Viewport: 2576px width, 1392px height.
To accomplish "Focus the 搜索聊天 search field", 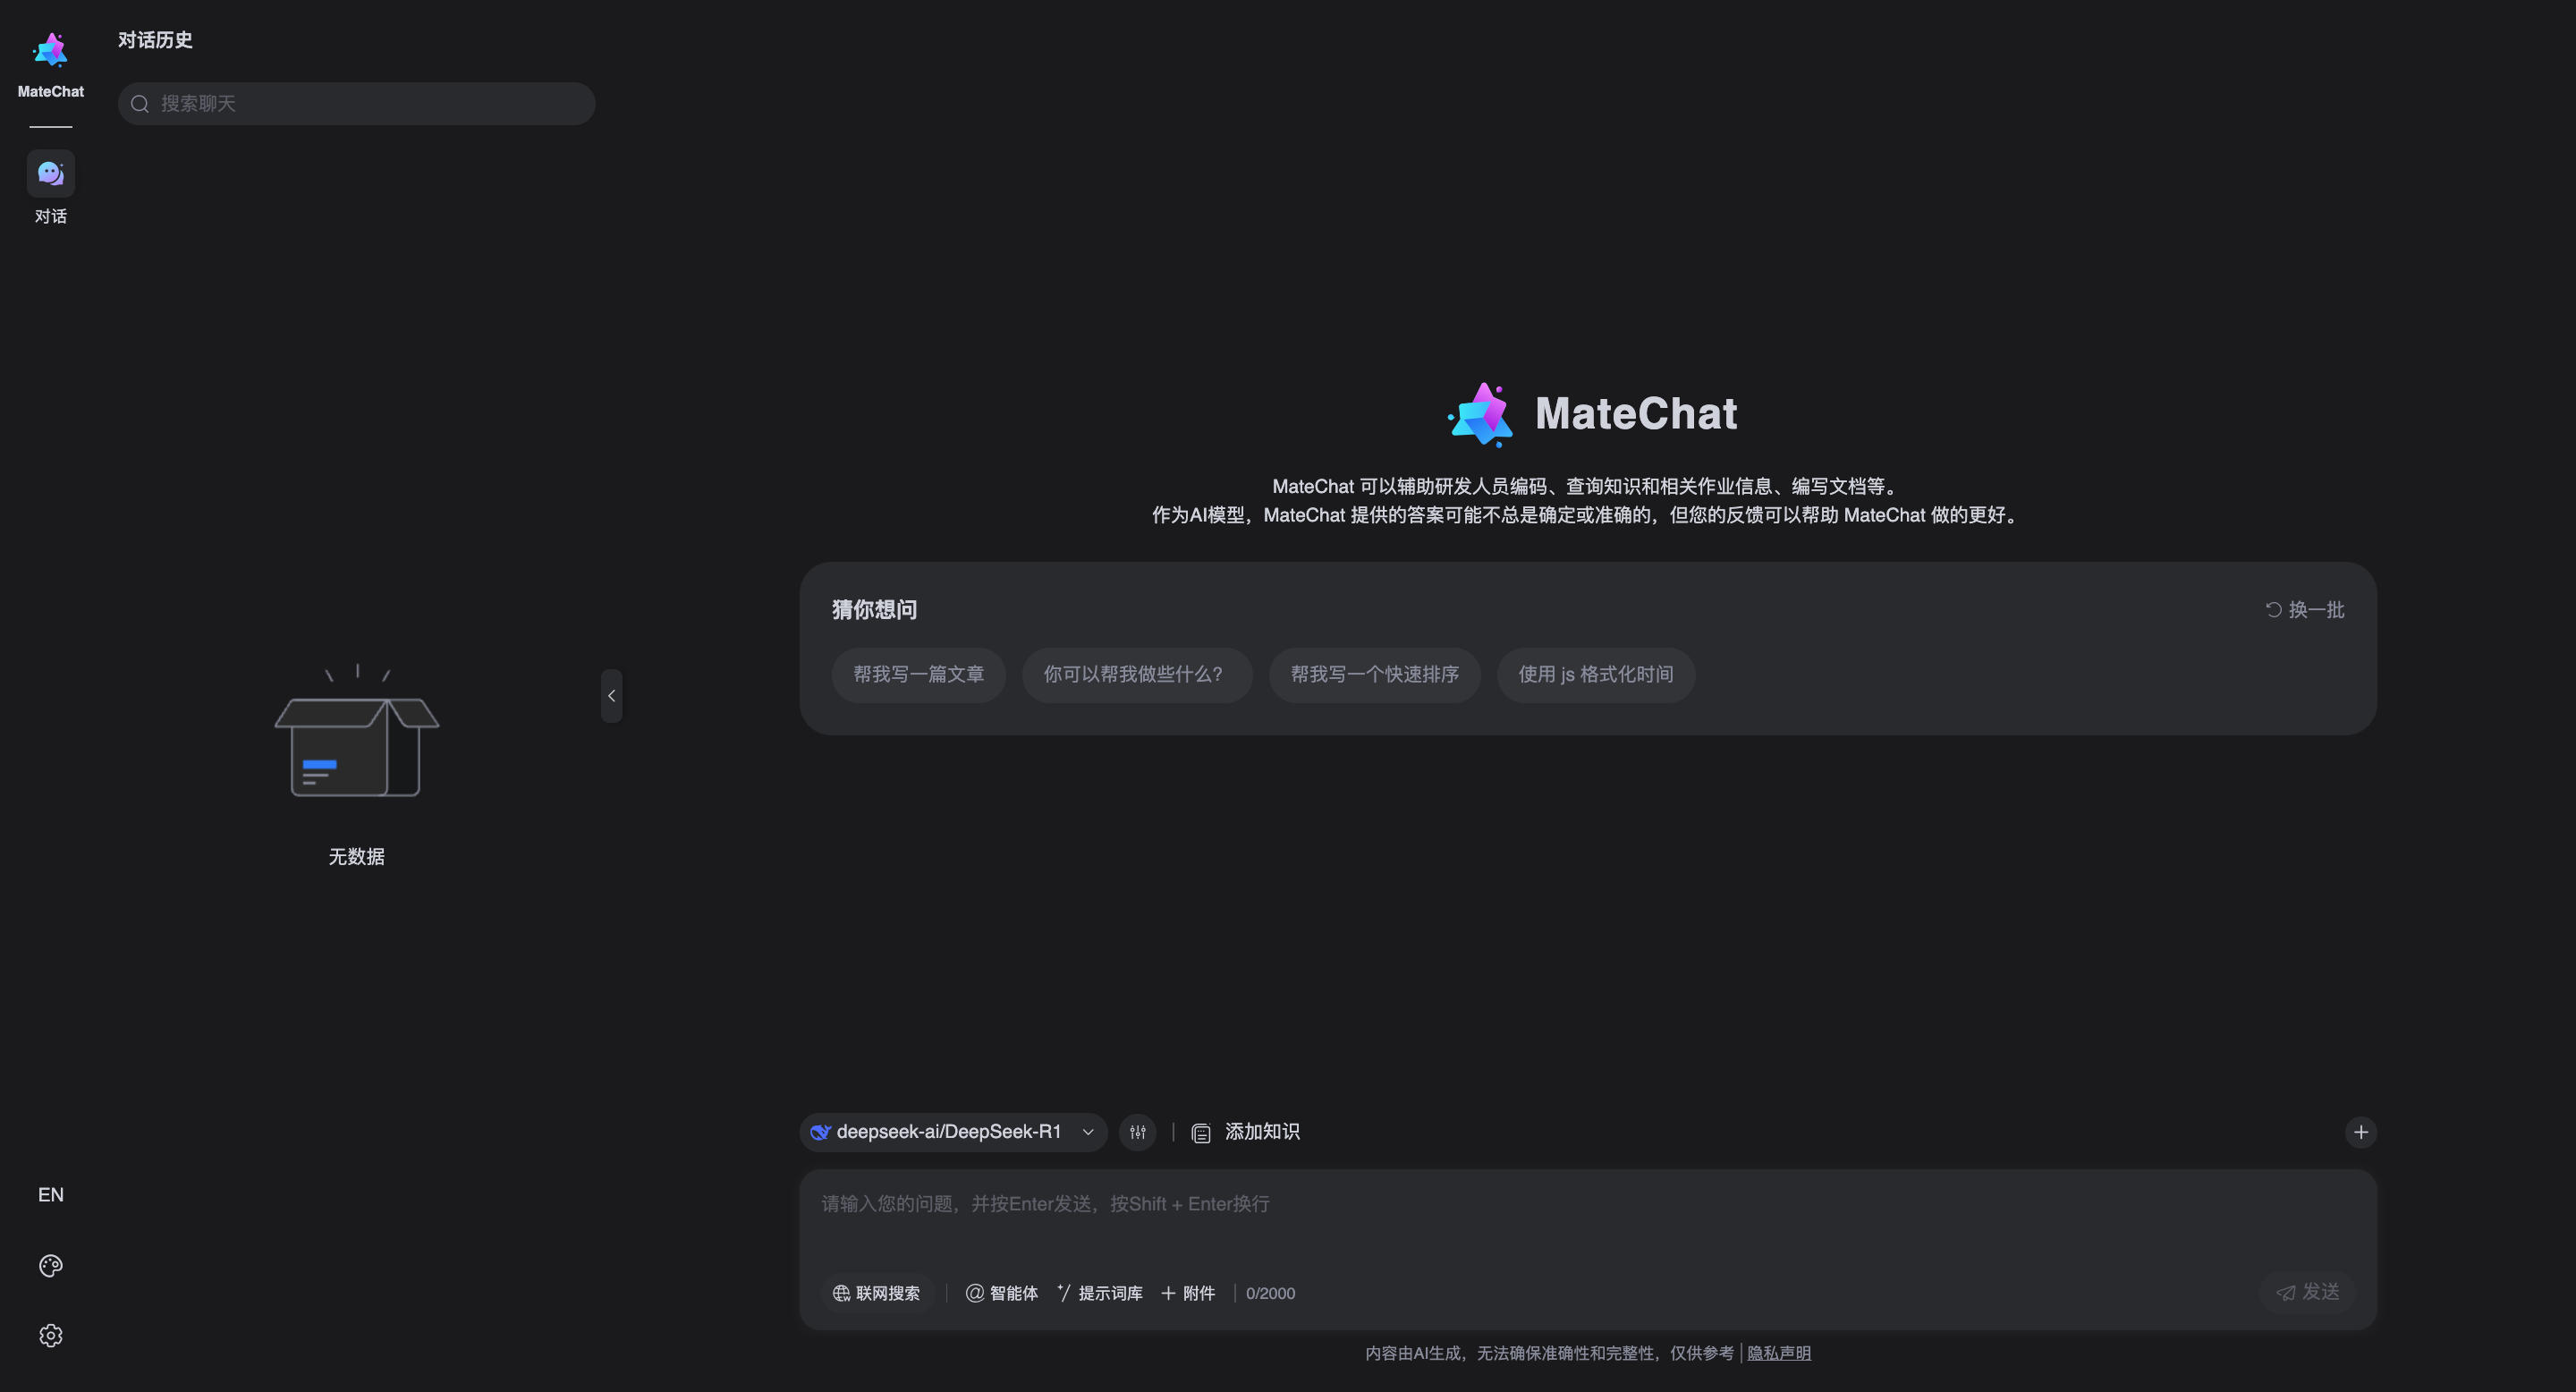I will point(370,104).
